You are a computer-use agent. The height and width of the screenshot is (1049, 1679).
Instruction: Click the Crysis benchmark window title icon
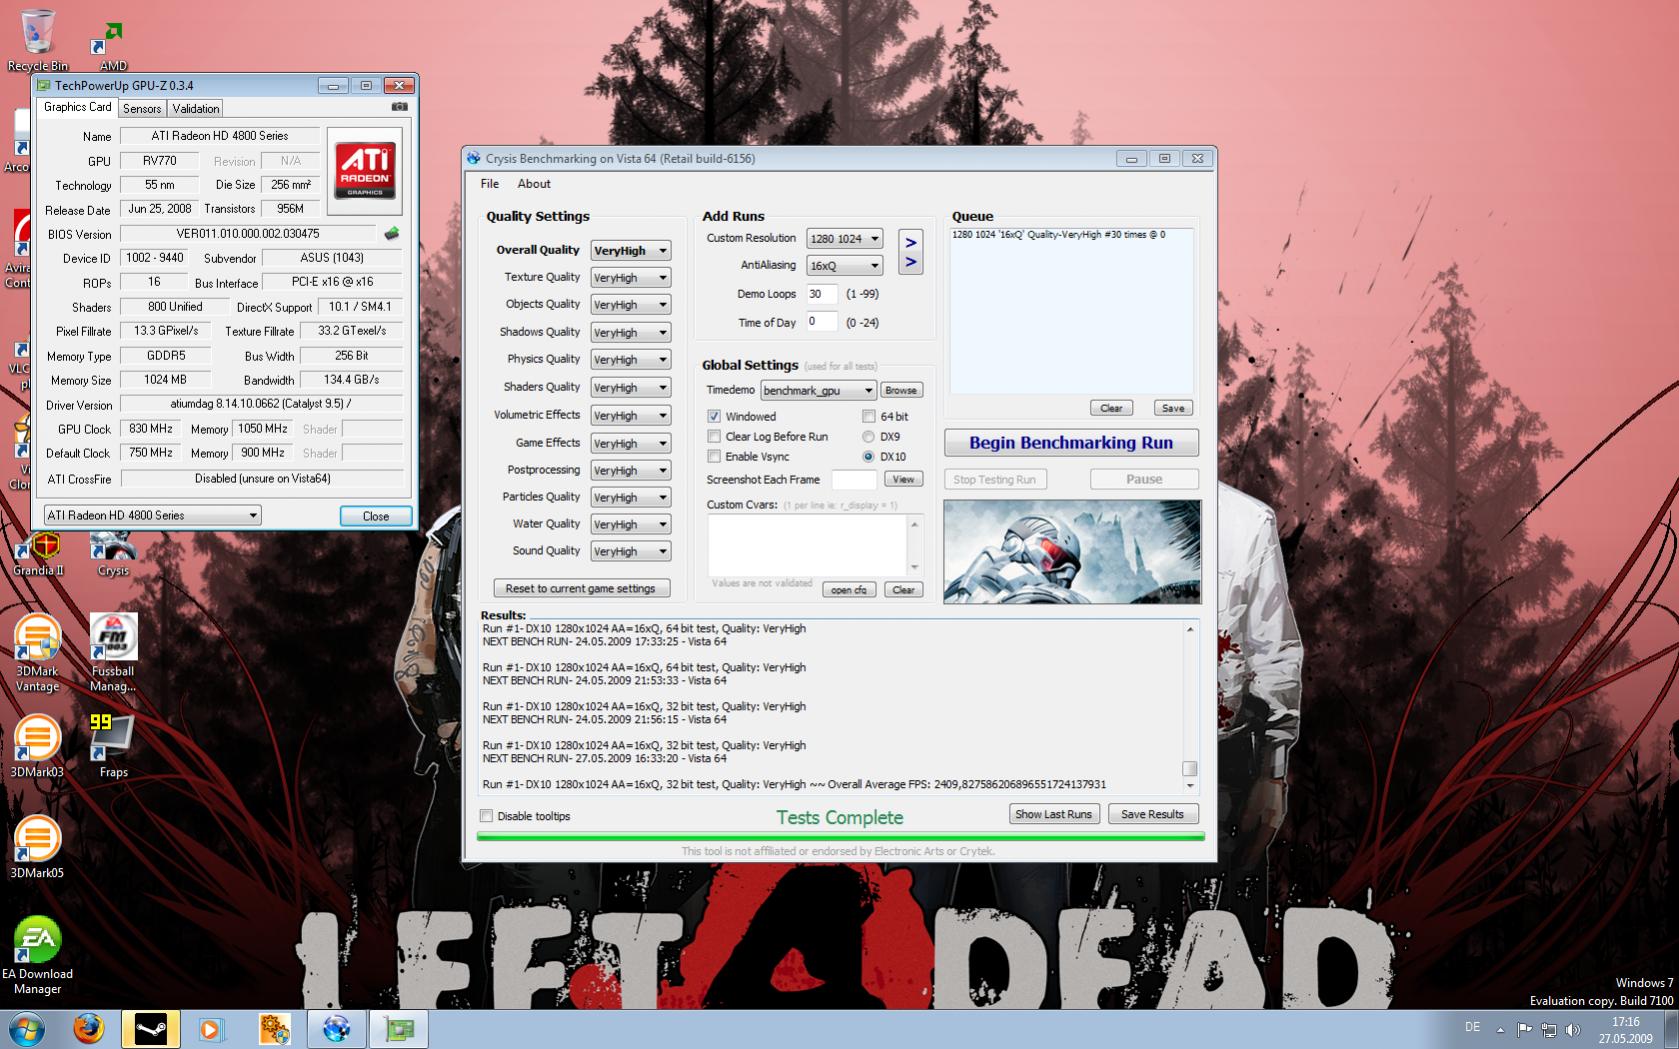click(474, 158)
